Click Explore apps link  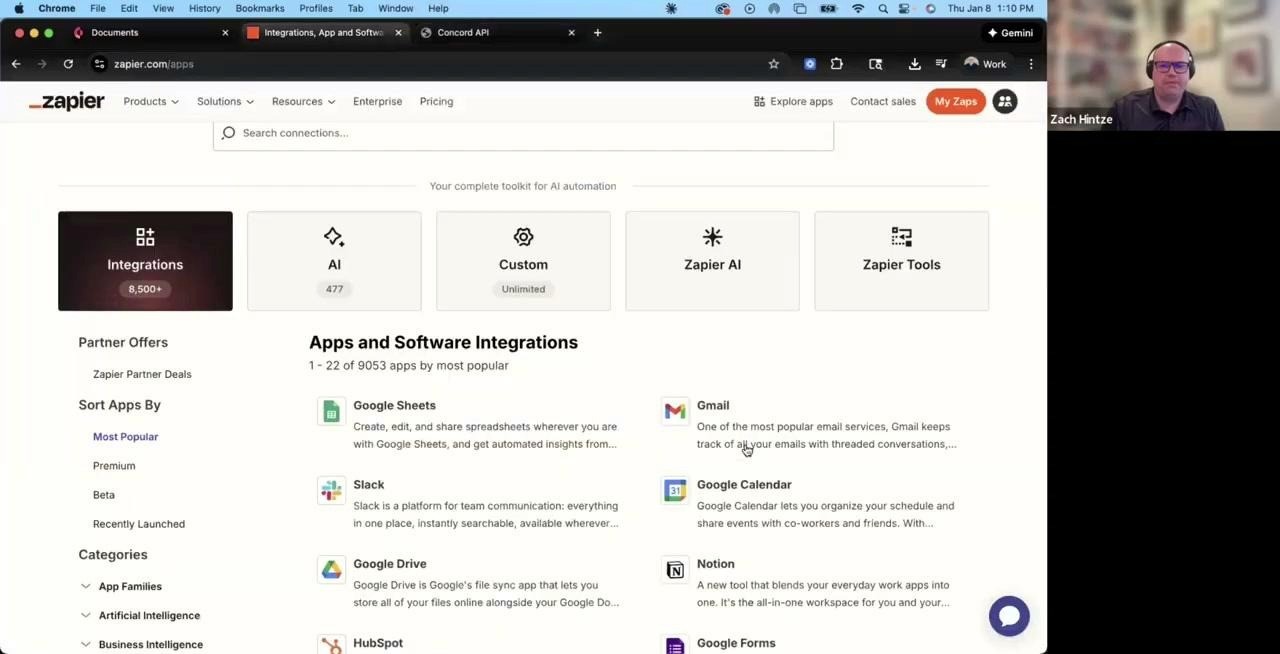(x=793, y=101)
